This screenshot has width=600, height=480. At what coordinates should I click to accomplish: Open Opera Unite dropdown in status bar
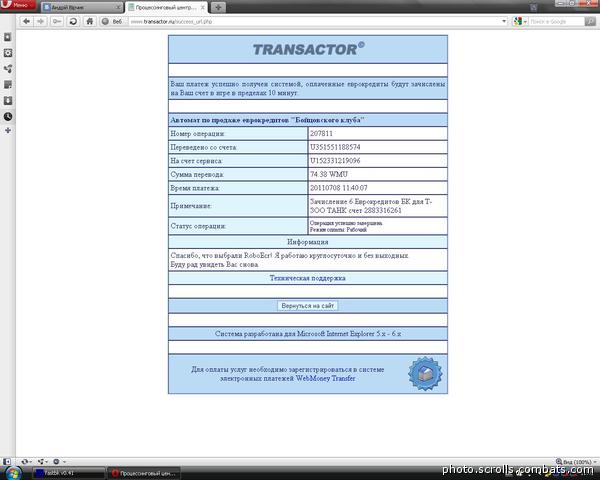(42, 462)
